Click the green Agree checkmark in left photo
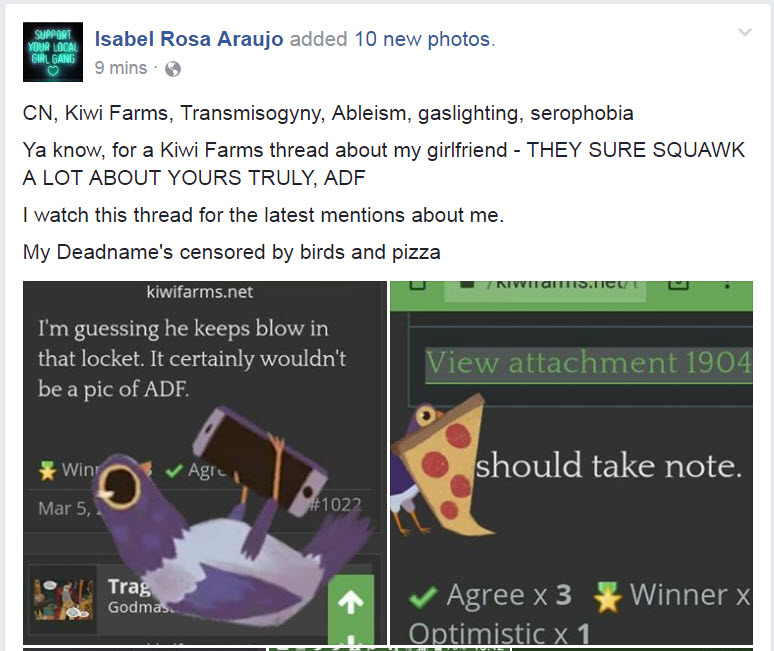774x651 pixels. tap(174, 471)
